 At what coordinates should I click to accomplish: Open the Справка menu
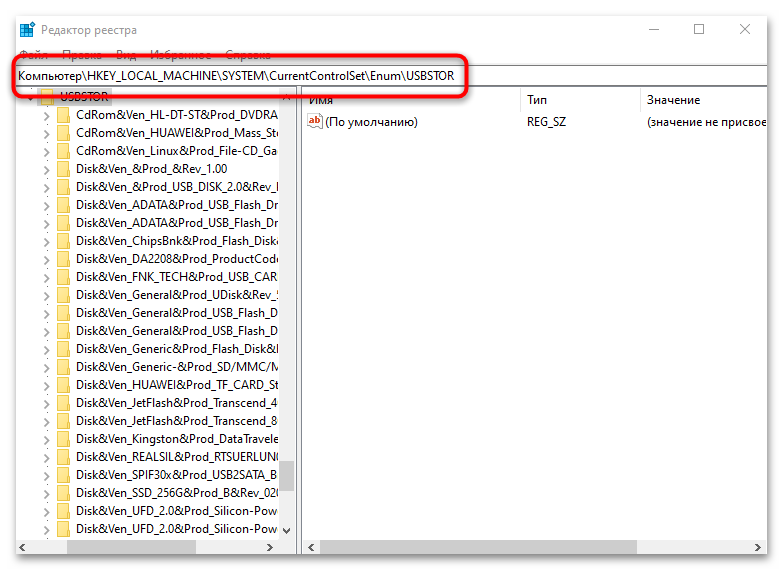click(247, 55)
